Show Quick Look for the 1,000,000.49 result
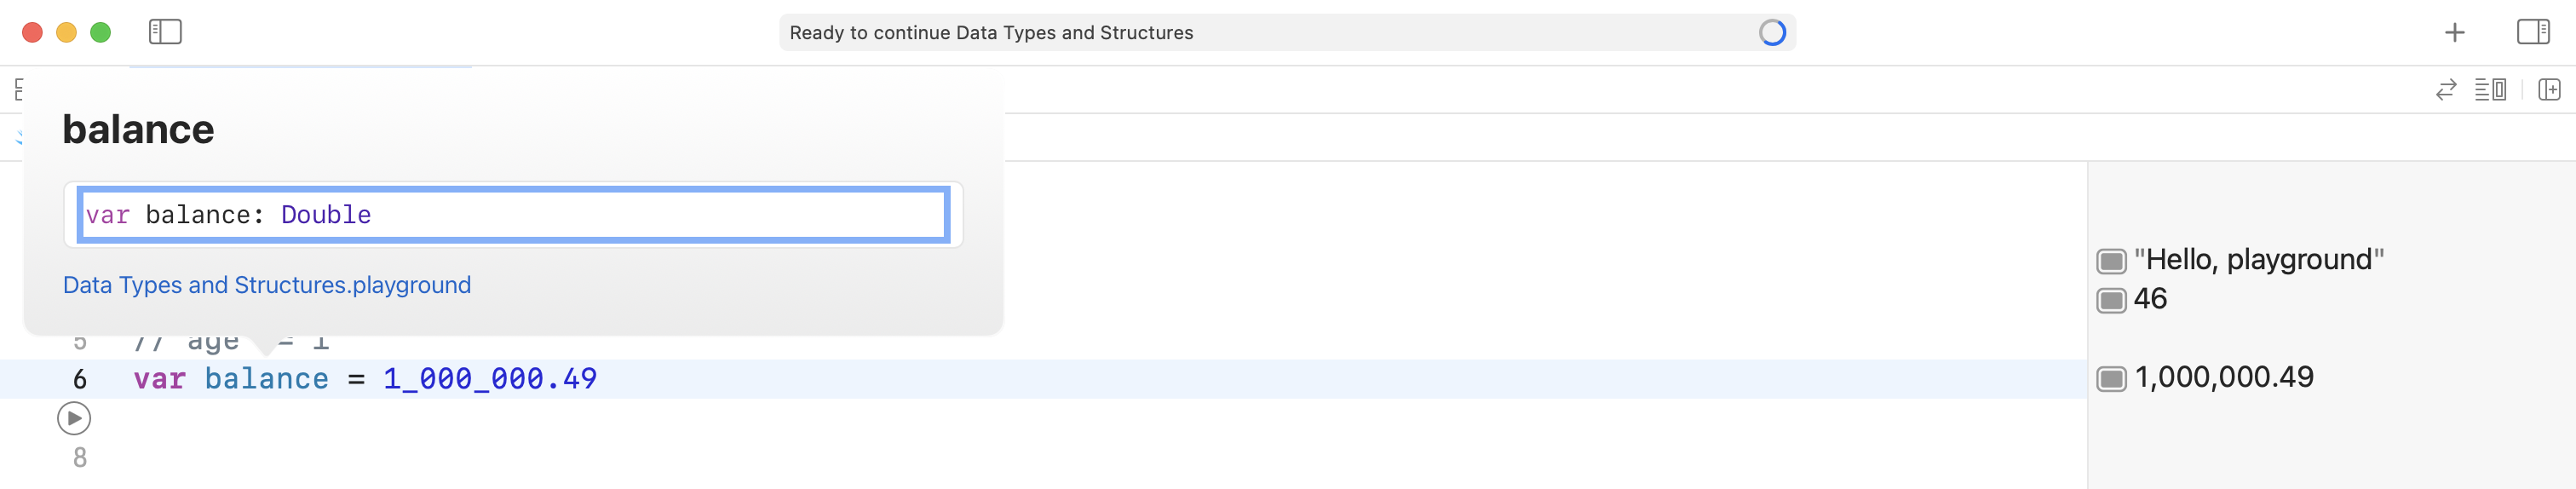Image resolution: width=2576 pixels, height=489 pixels. click(x=2110, y=379)
